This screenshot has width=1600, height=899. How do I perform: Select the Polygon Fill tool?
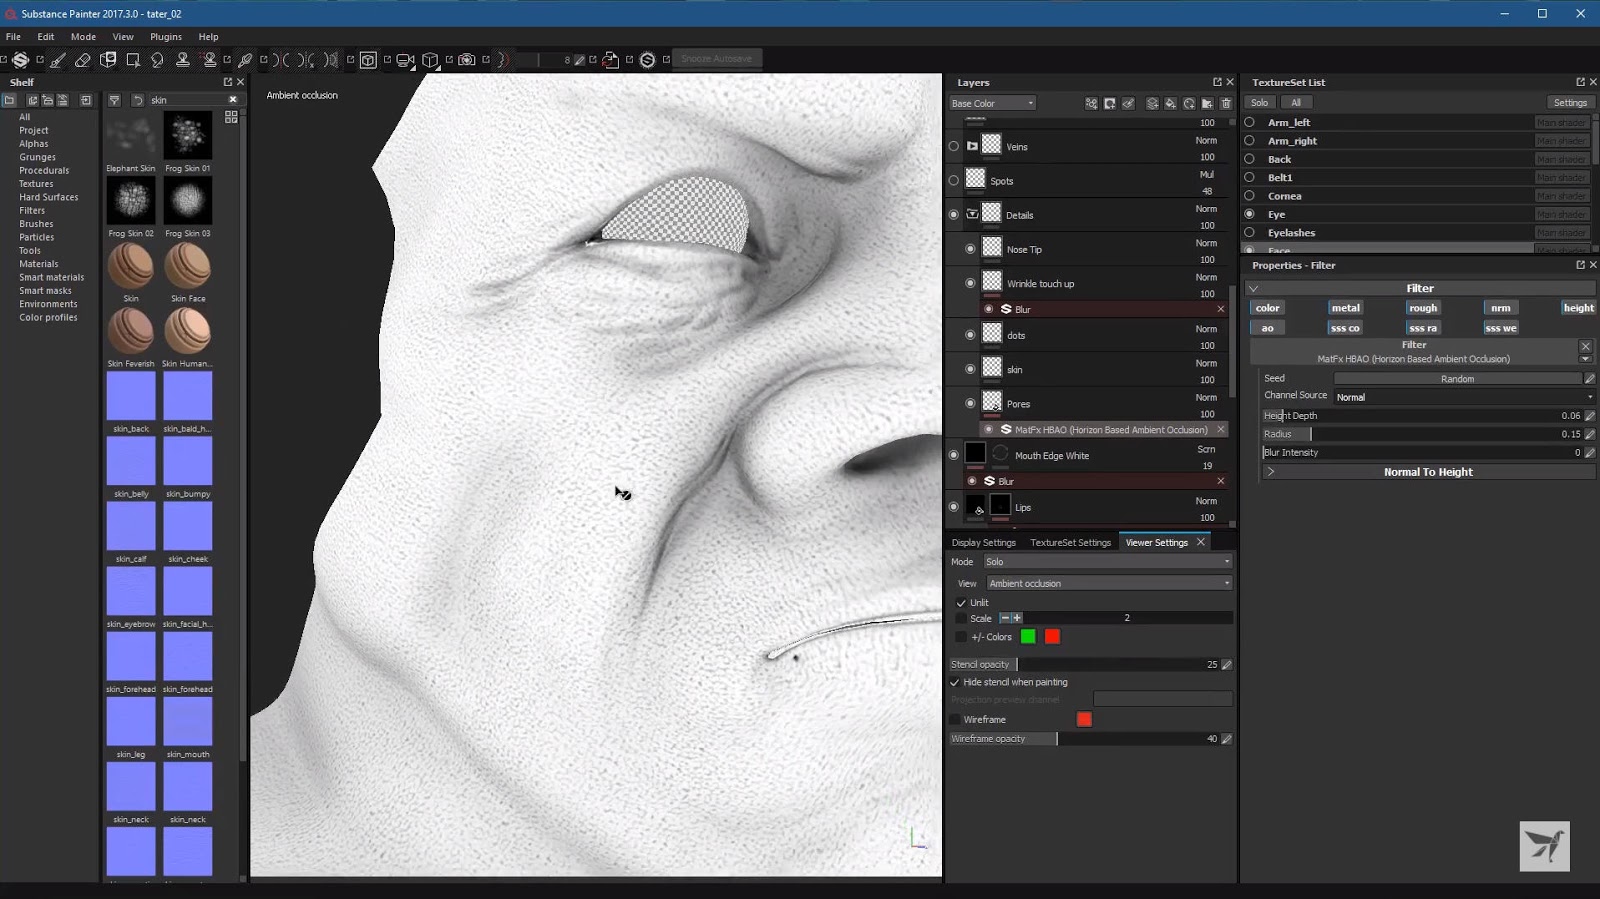coord(133,60)
